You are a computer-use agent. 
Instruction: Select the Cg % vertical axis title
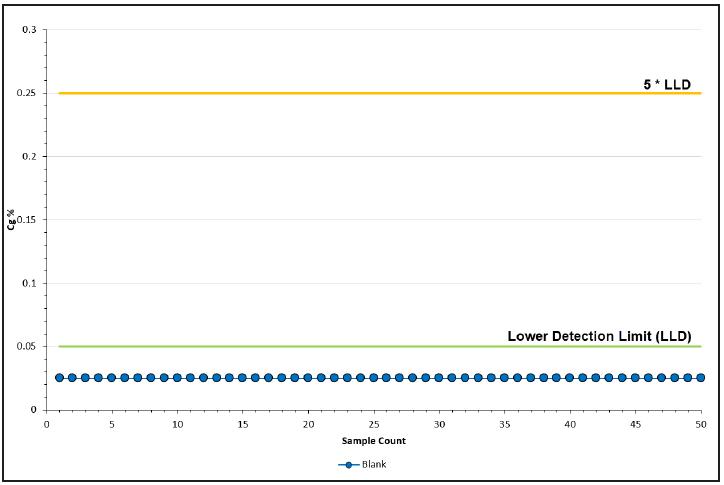coord(12,220)
